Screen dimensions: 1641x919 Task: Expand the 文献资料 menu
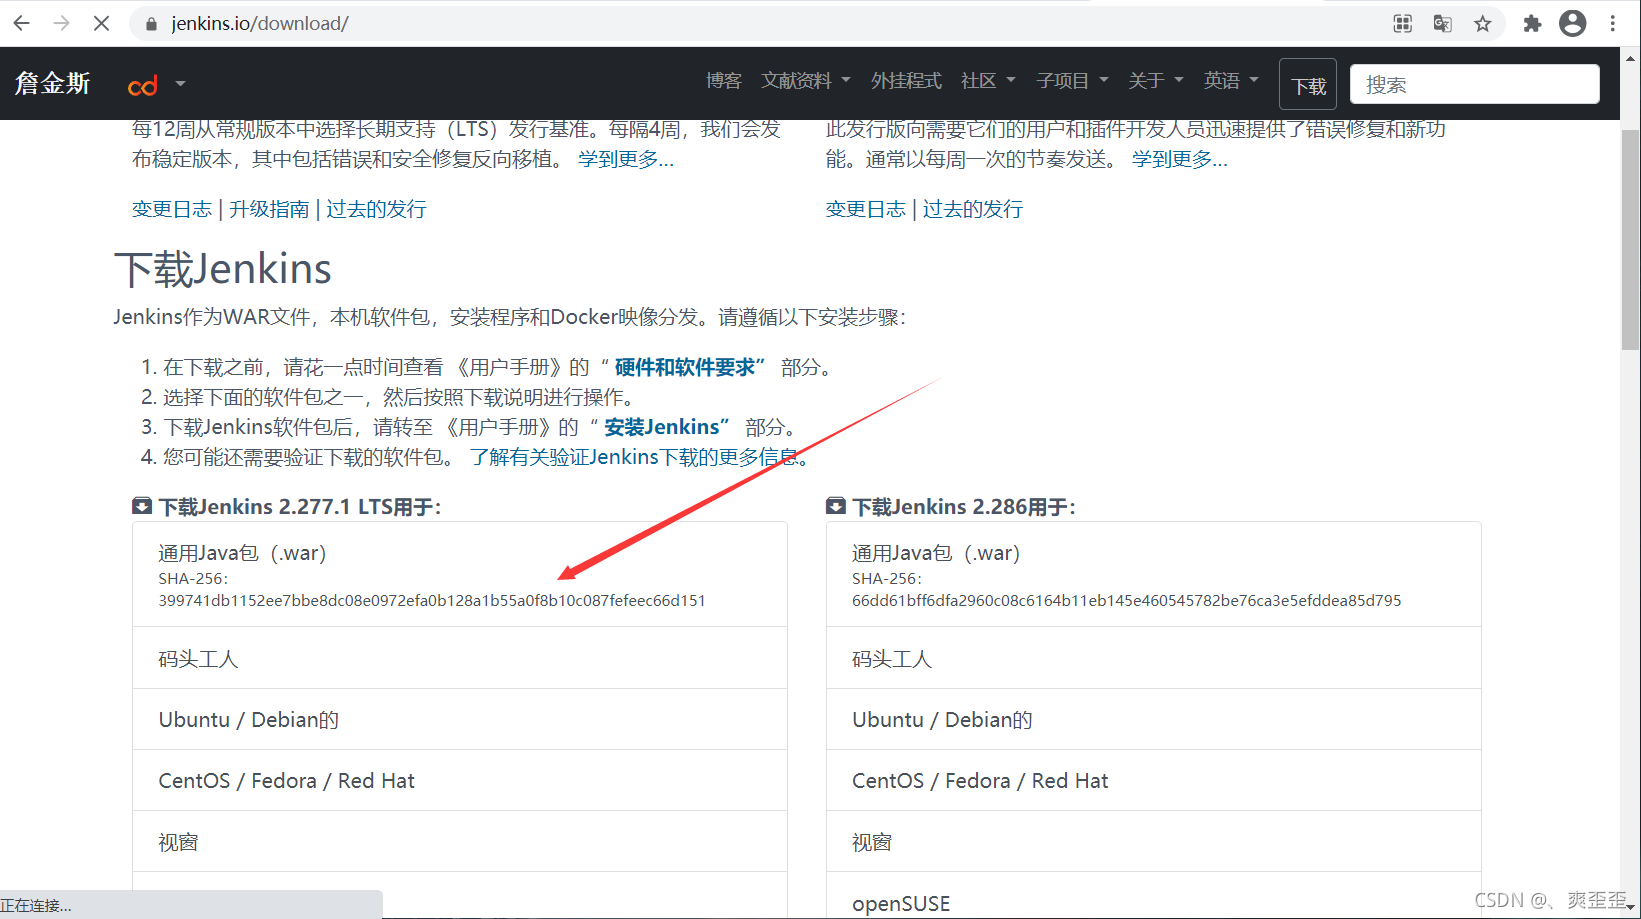[805, 81]
